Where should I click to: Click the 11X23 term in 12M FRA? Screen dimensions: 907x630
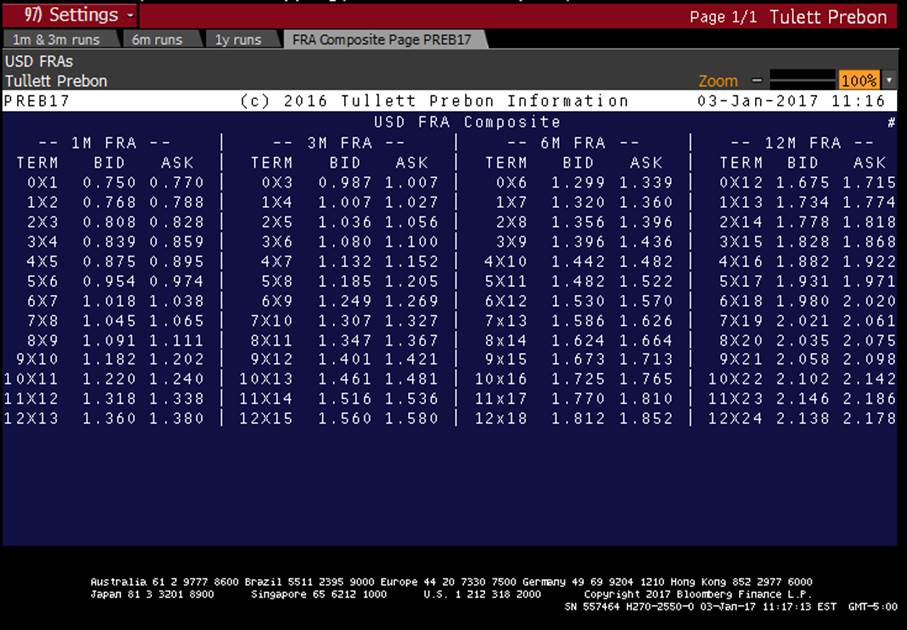[735, 399]
